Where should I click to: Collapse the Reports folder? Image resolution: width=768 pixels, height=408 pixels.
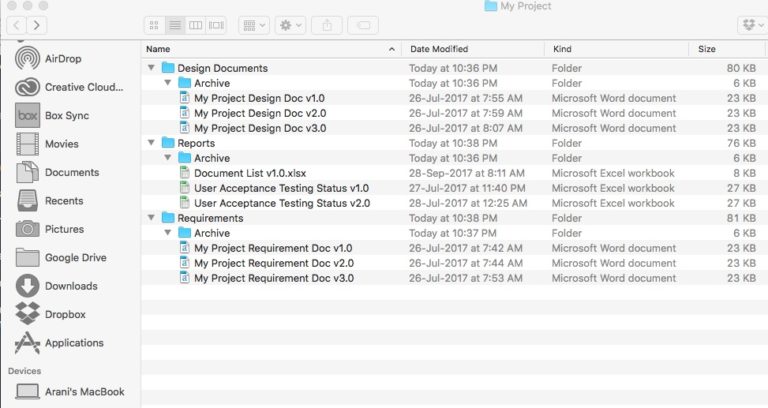(151, 143)
